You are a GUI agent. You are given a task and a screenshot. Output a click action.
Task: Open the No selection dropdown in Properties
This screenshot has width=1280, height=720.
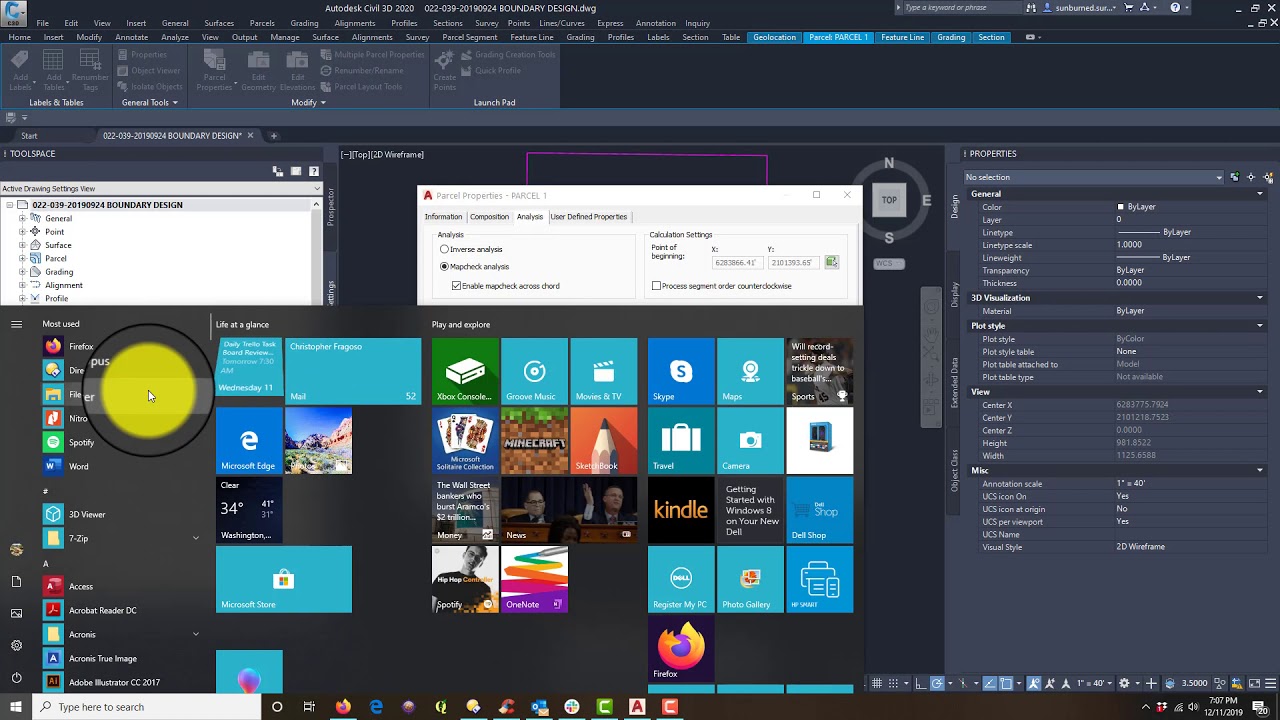point(1094,177)
